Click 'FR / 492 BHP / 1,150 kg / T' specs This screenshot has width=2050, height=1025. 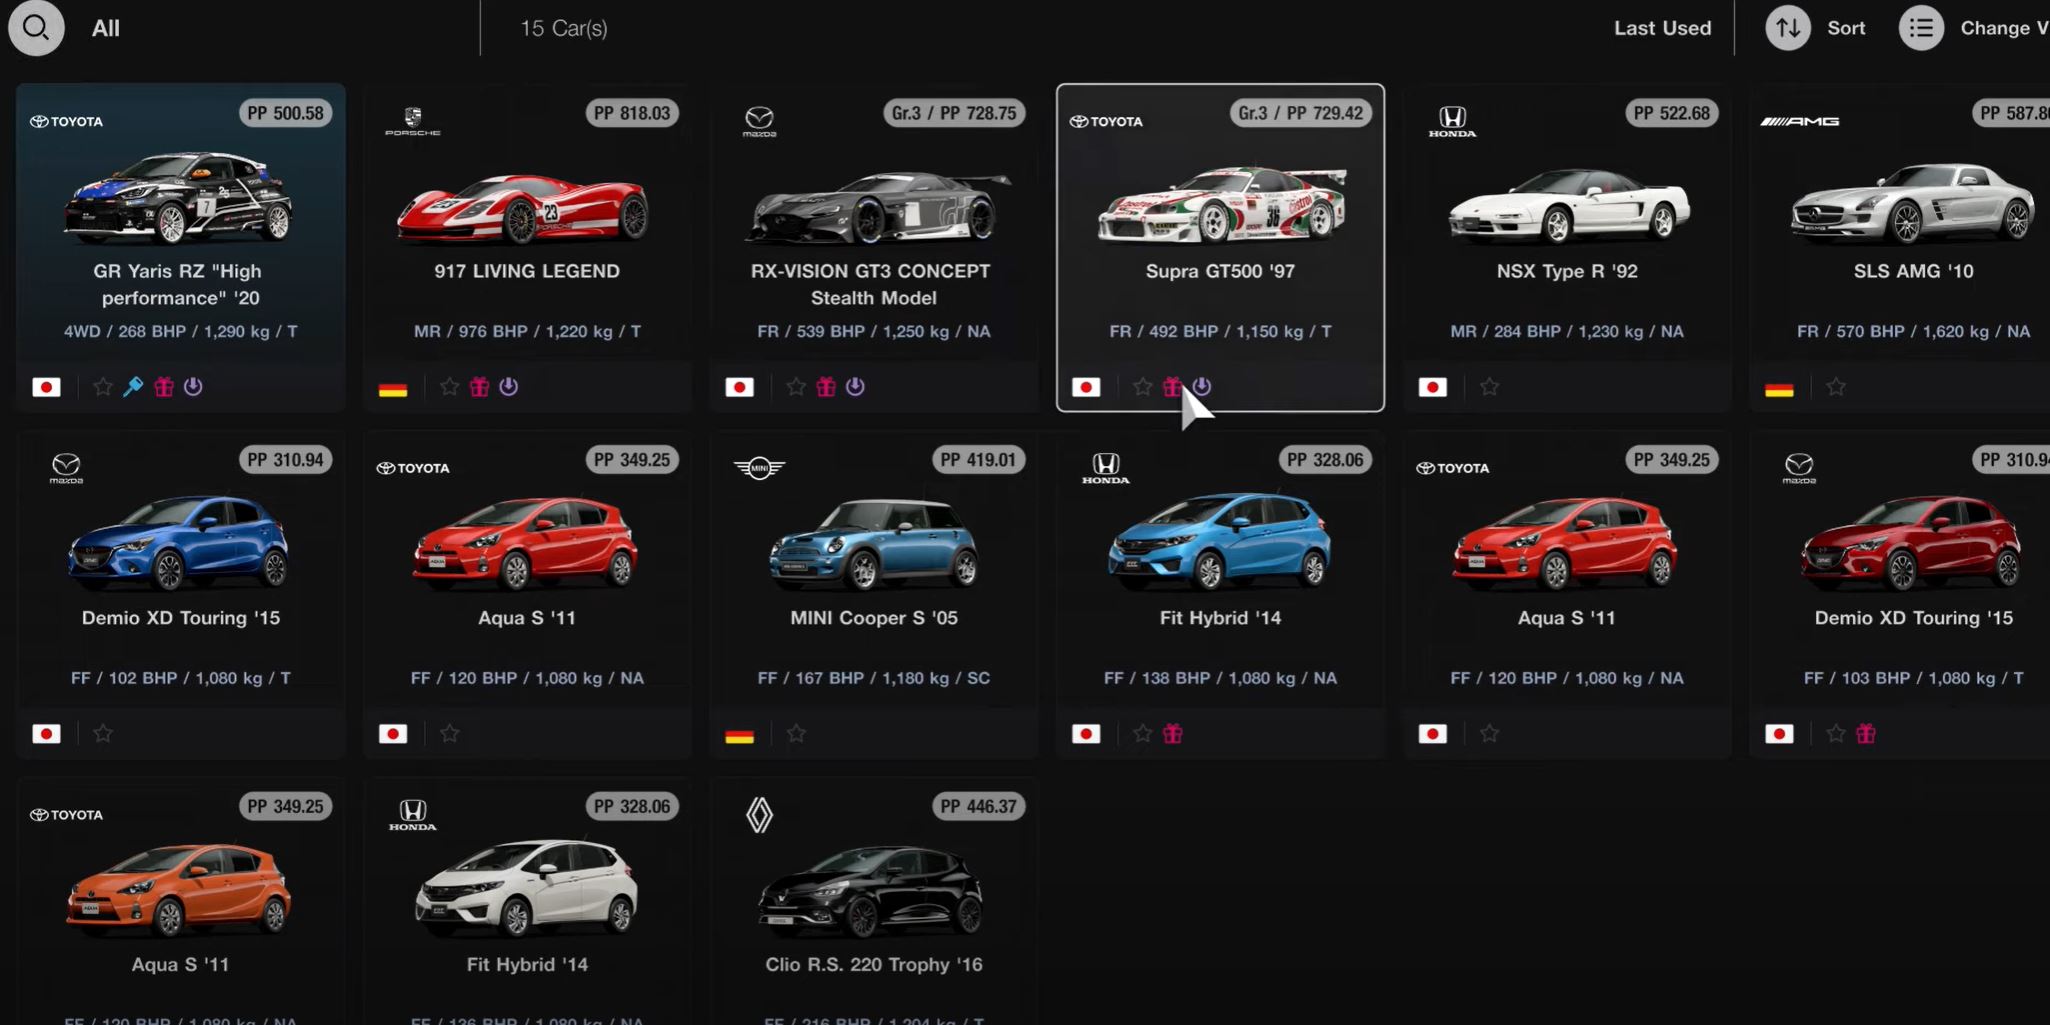pos(1220,331)
